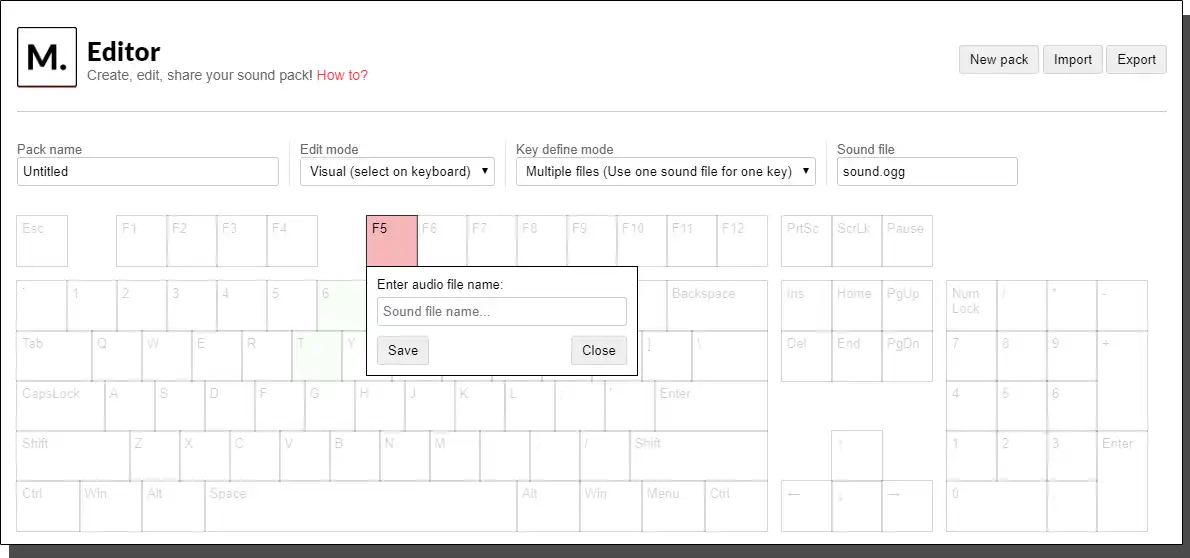Expand the Key define mode dropdown

point(665,171)
